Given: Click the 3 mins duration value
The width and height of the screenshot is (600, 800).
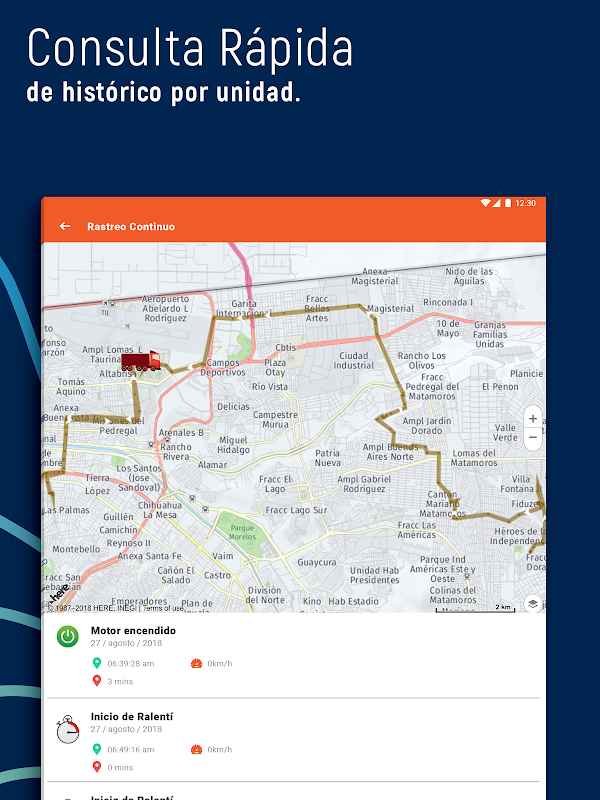Looking at the screenshot, I should 120,681.
